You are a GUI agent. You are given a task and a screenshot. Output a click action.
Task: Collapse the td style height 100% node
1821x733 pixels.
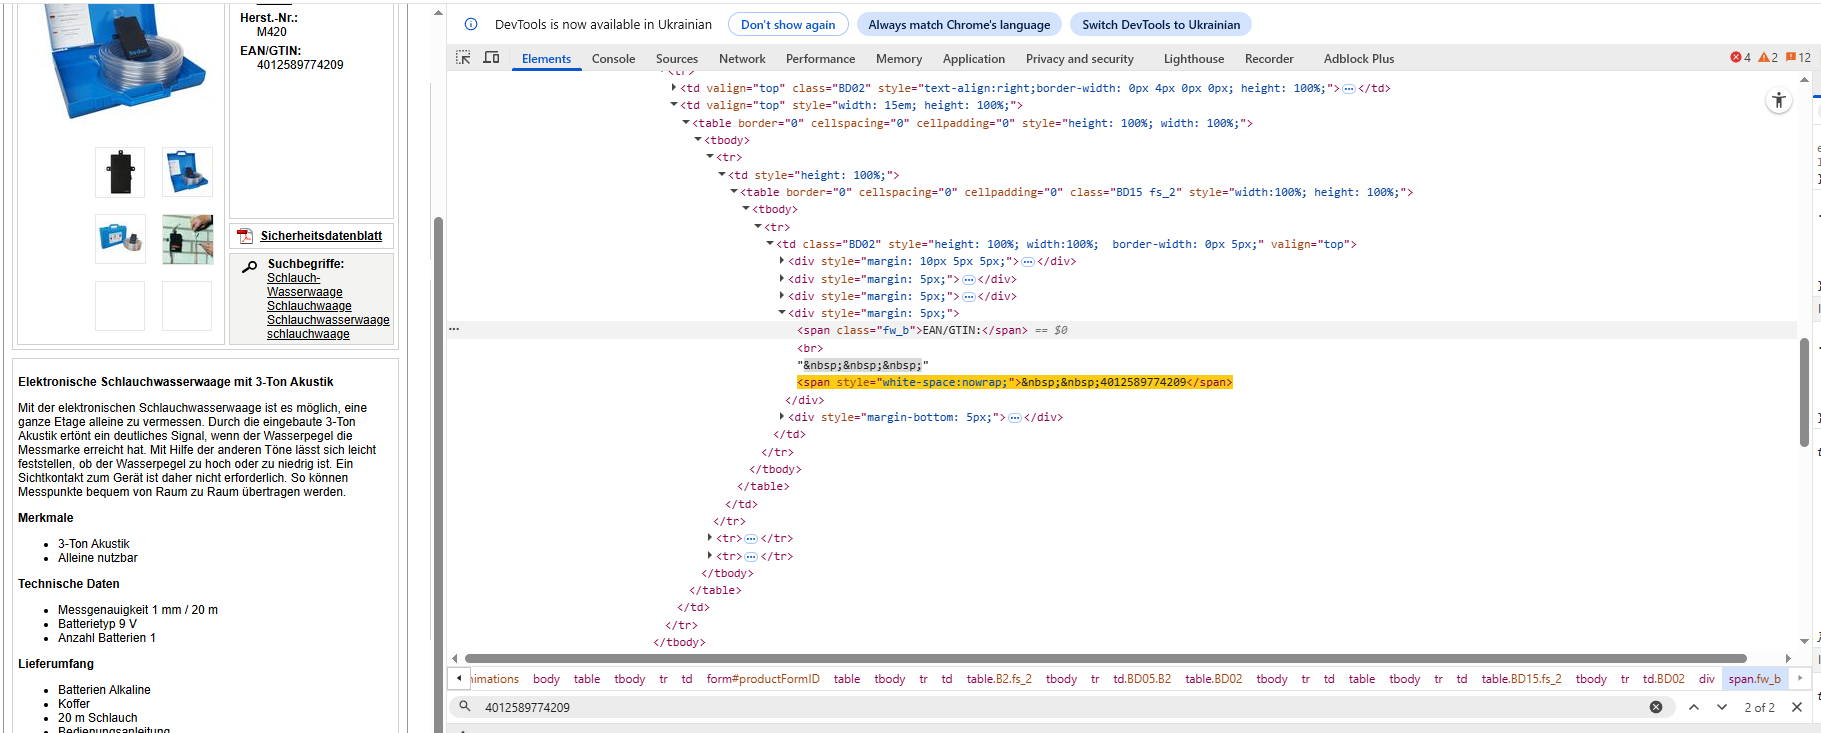point(722,175)
